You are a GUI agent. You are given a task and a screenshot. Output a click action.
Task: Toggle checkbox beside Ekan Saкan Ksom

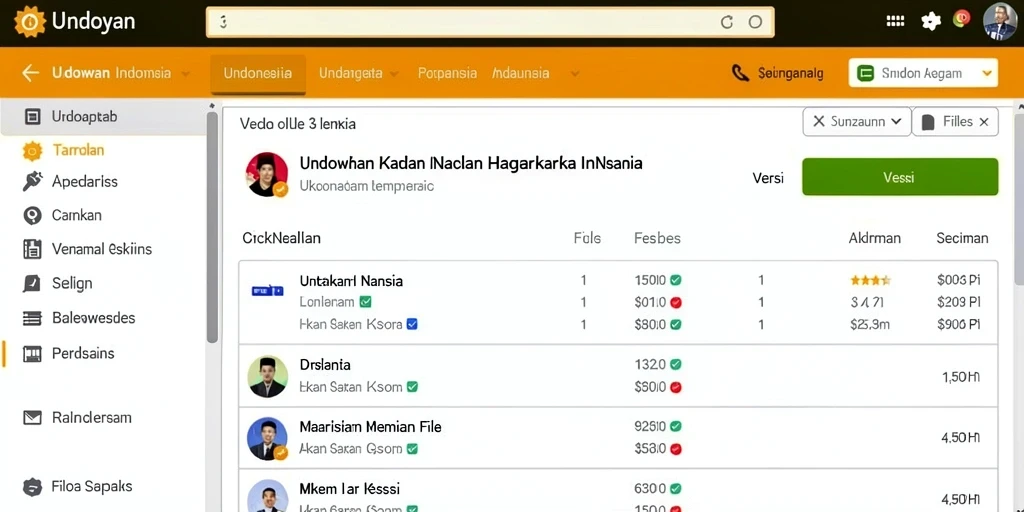point(412,387)
